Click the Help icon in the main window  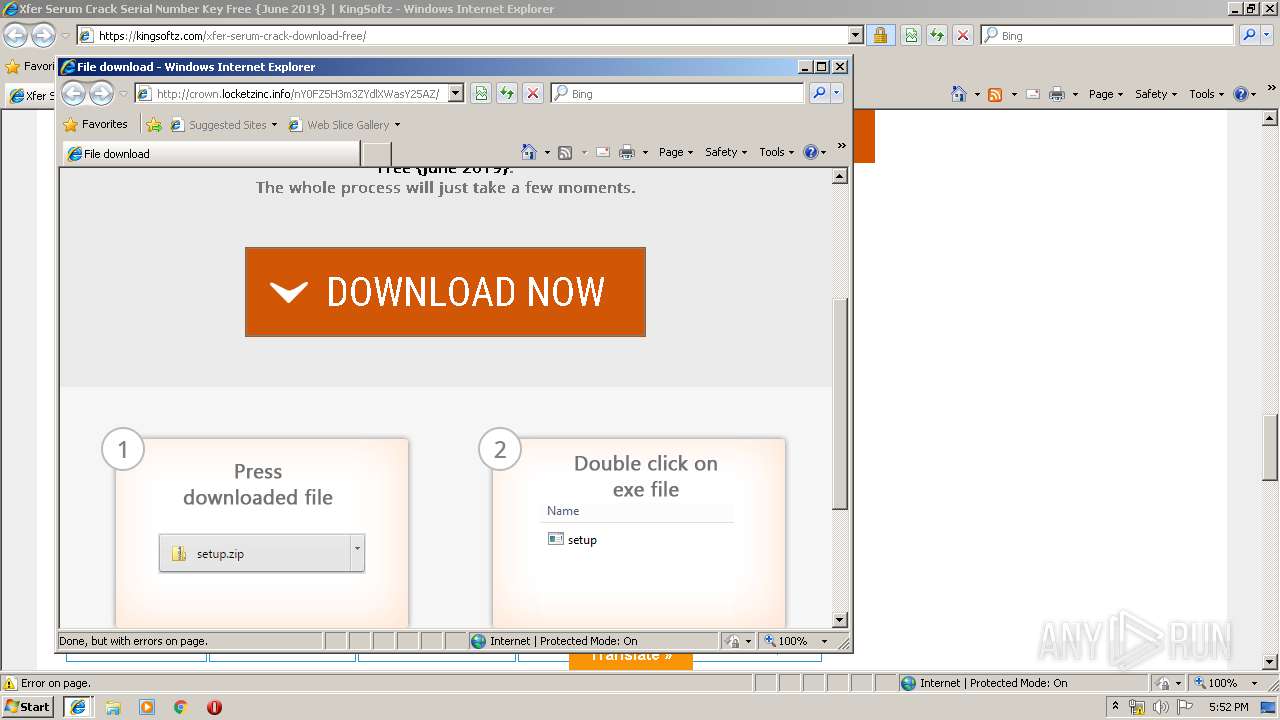pos(1241,94)
